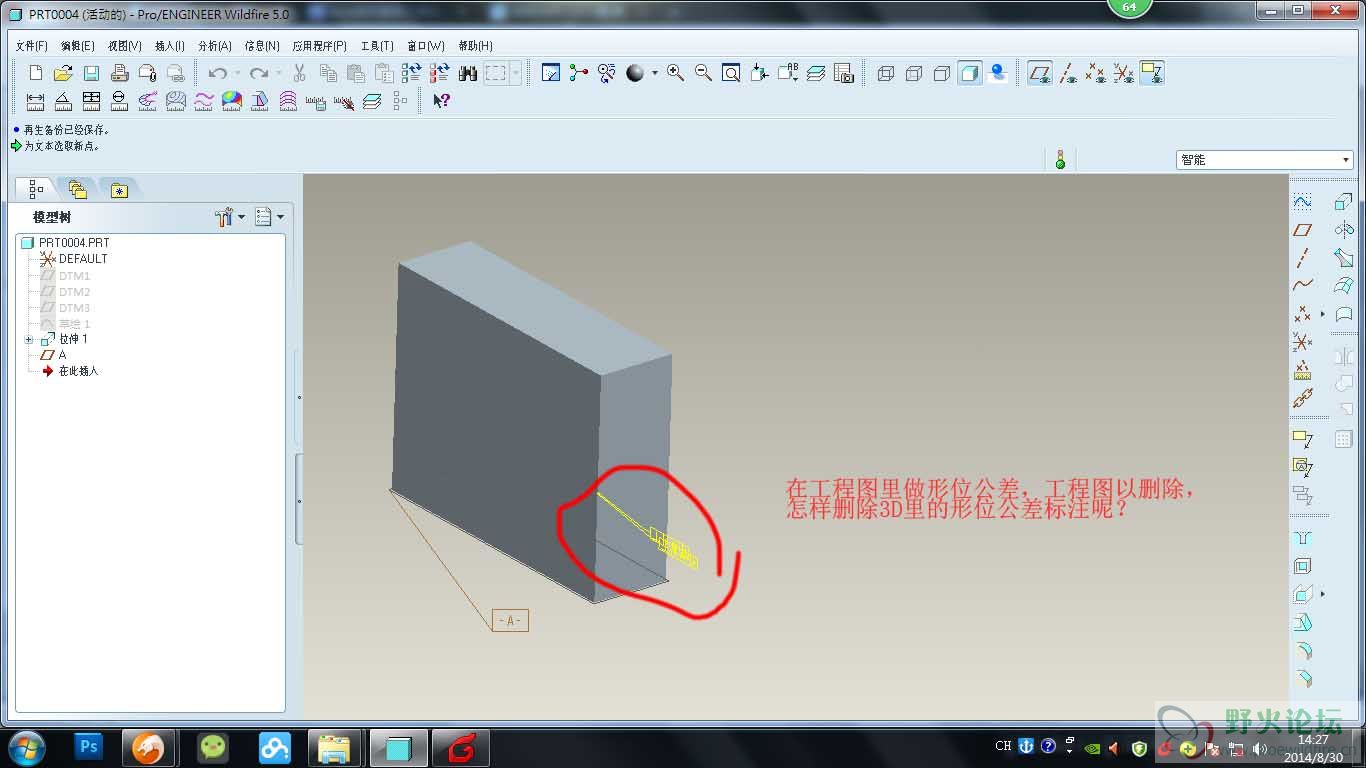Expand the 拉伸 1 feature node
Image resolution: width=1366 pixels, height=768 pixels.
29,340
